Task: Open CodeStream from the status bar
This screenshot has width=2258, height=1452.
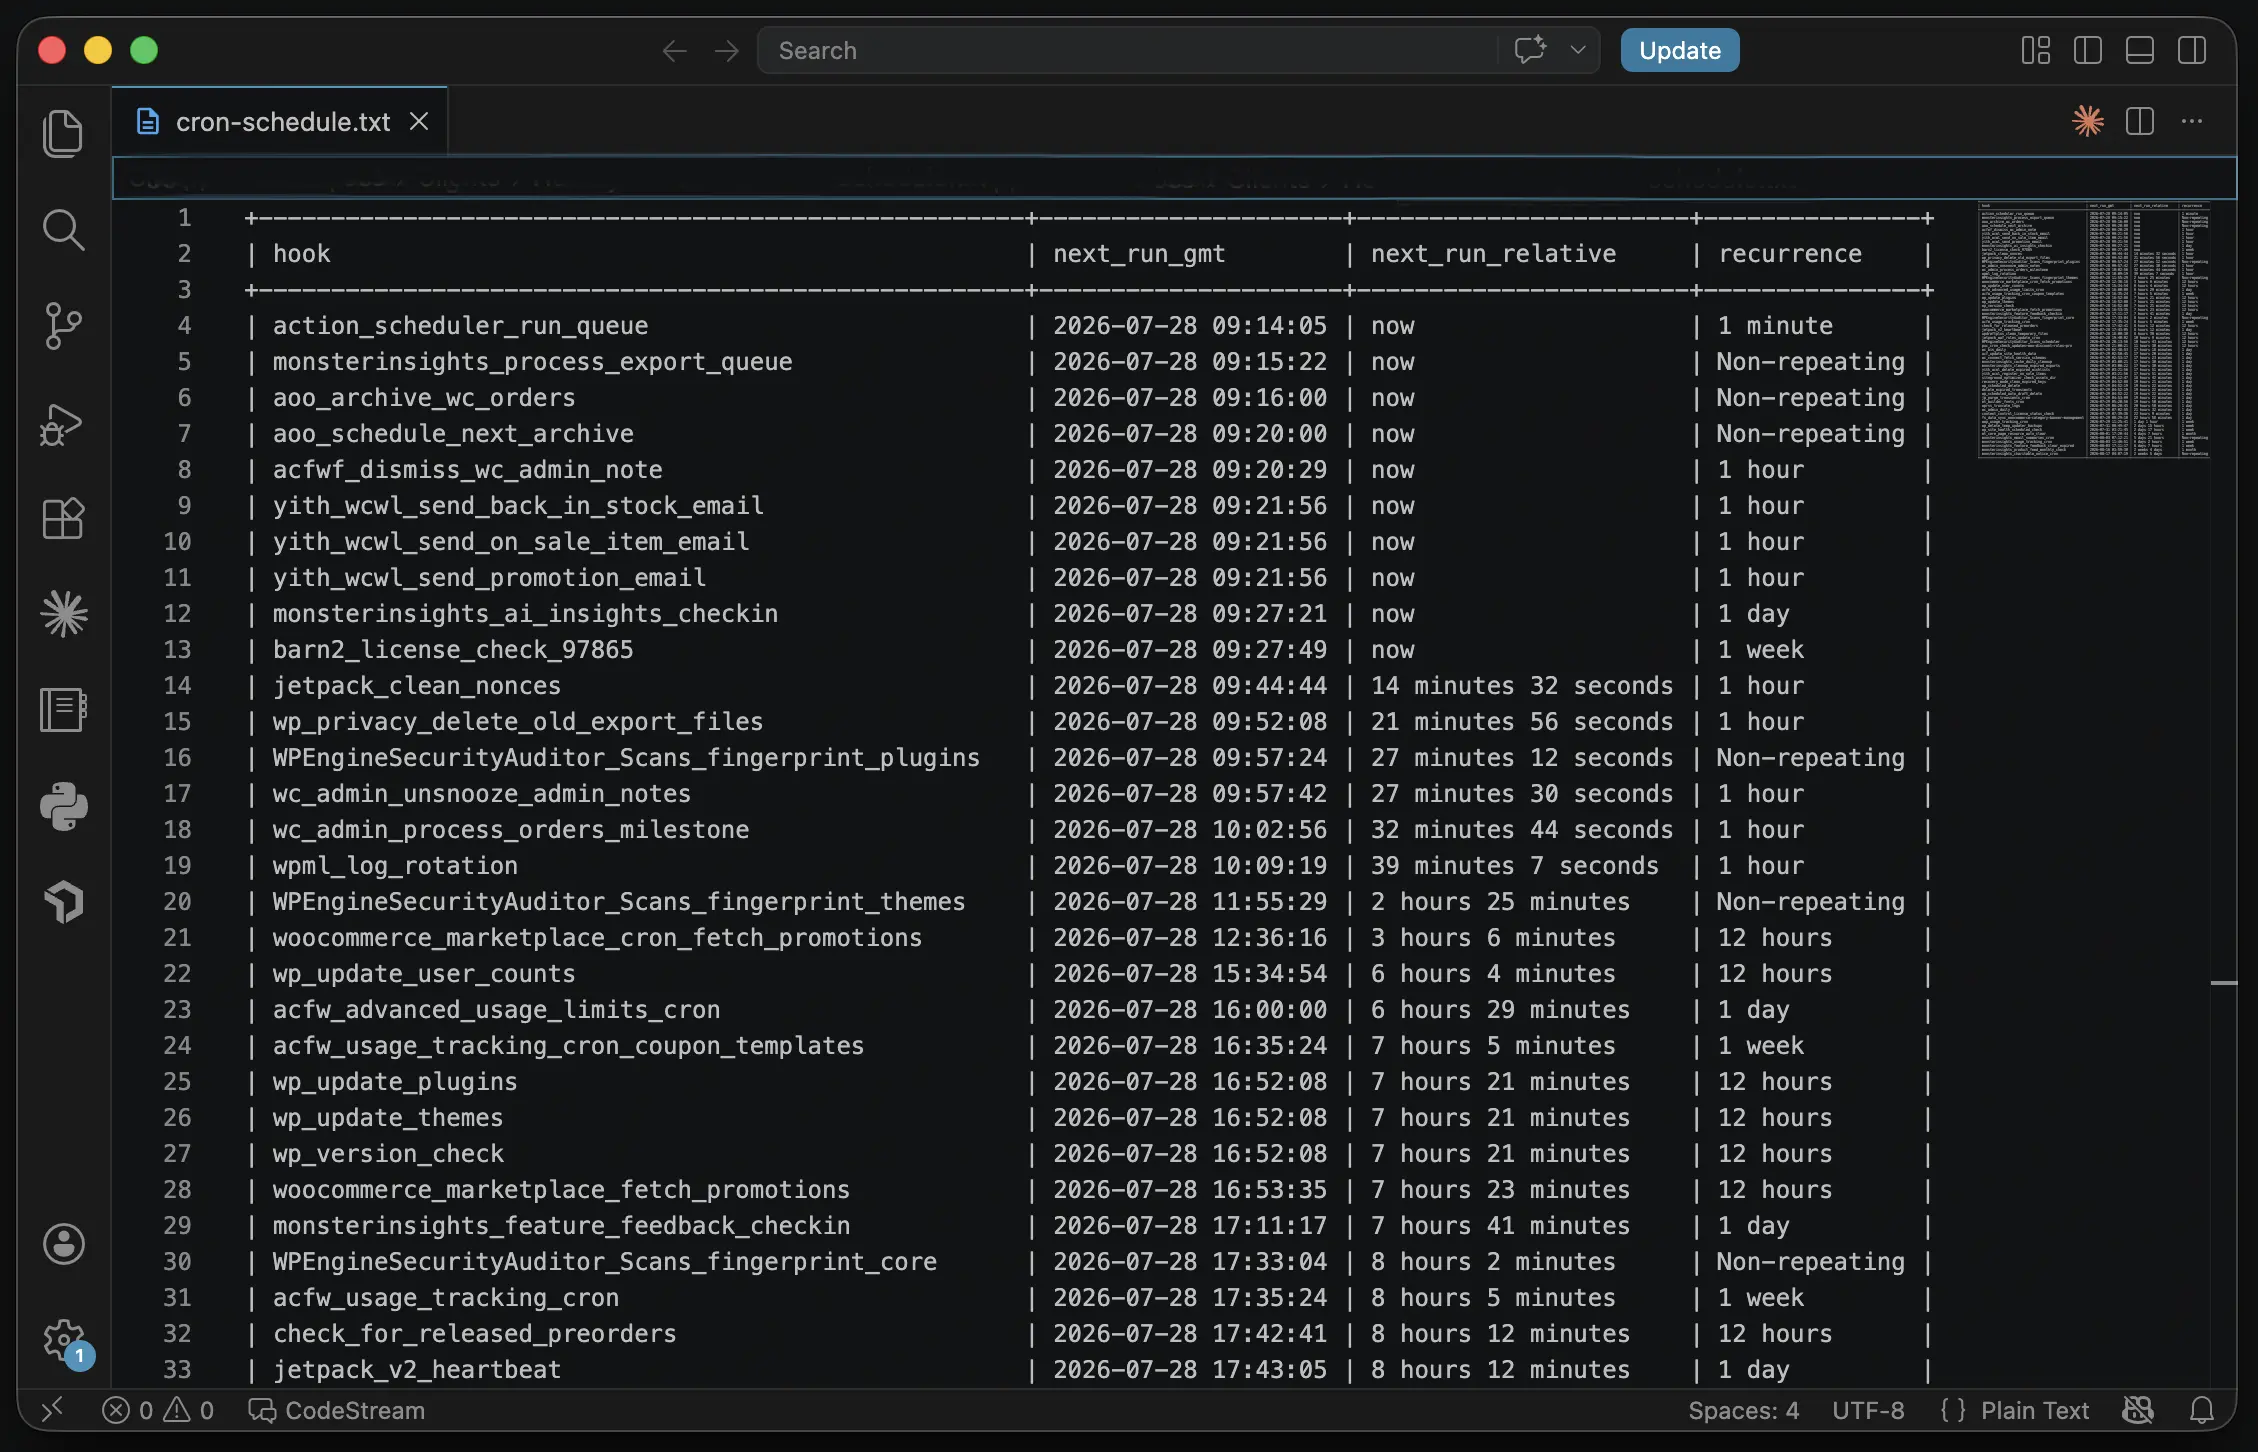Action: [336, 1410]
